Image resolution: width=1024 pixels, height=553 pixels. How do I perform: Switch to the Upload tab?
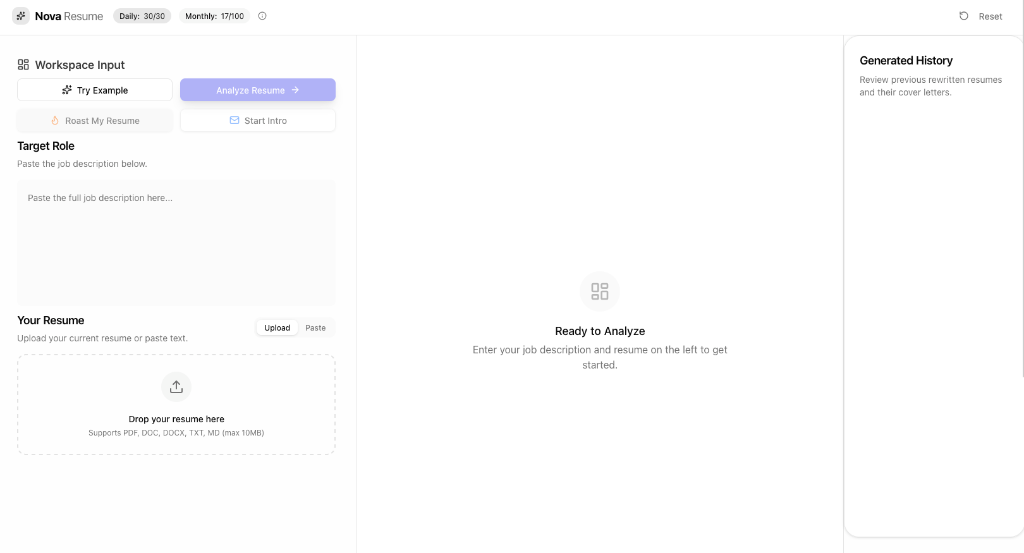coord(277,328)
